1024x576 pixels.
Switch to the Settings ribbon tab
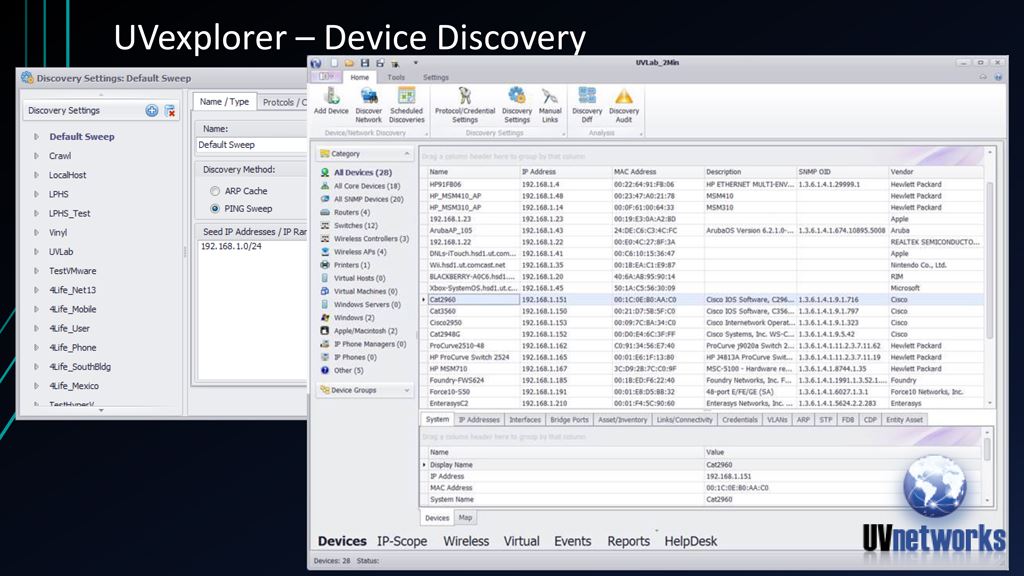pyautogui.click(x=436, y=77)
